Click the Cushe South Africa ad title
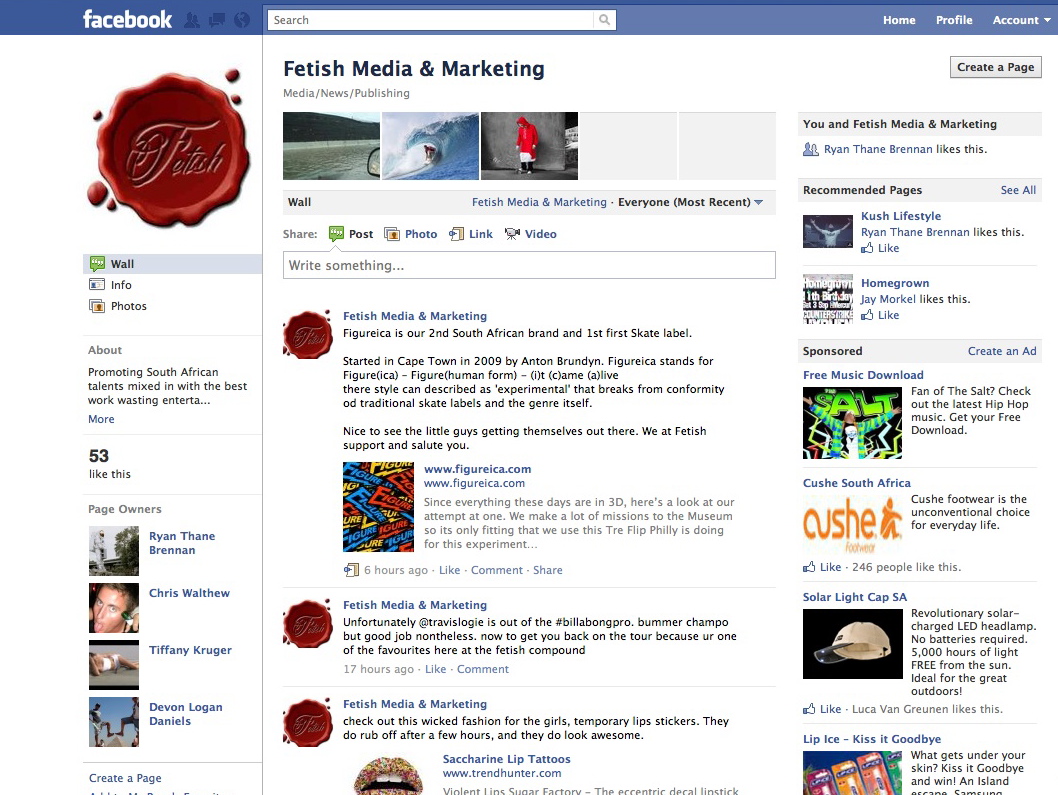Screen dimensions: 1058x795 [856, 483]
